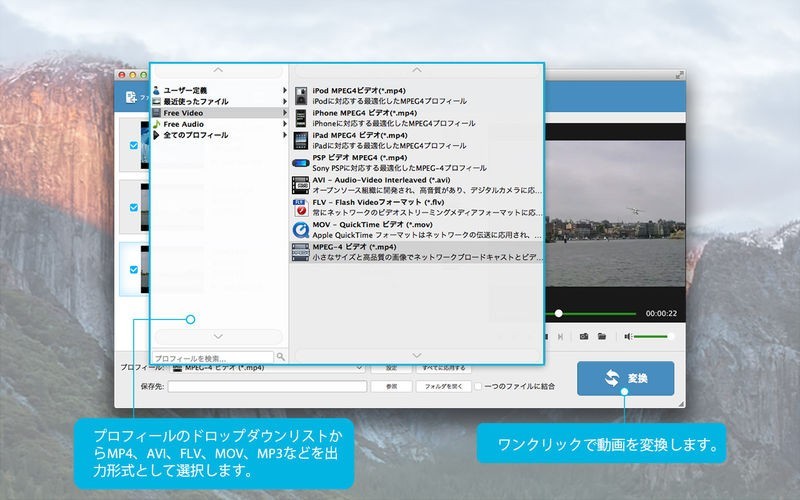800x500 pixels.
Task: Click the 変換 convert button
Action: (625, 379)
